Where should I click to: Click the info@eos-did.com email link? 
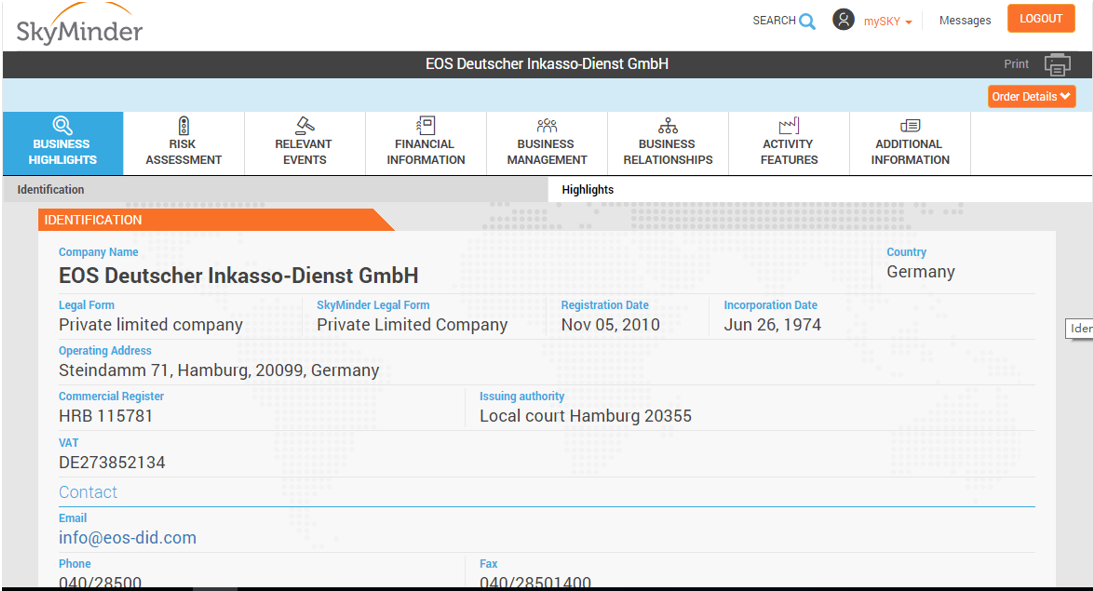pyautogui.click(x=128, y=538)
